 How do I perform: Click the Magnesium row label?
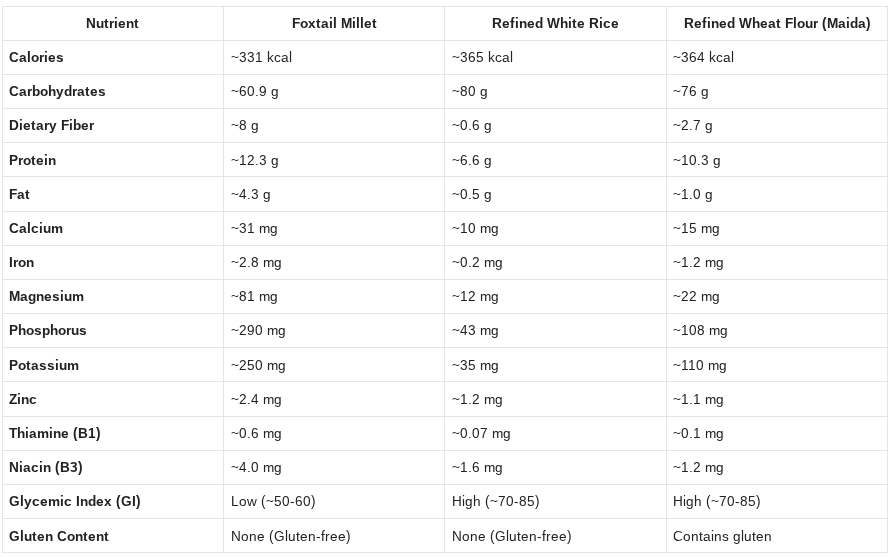tap(46, 296)
